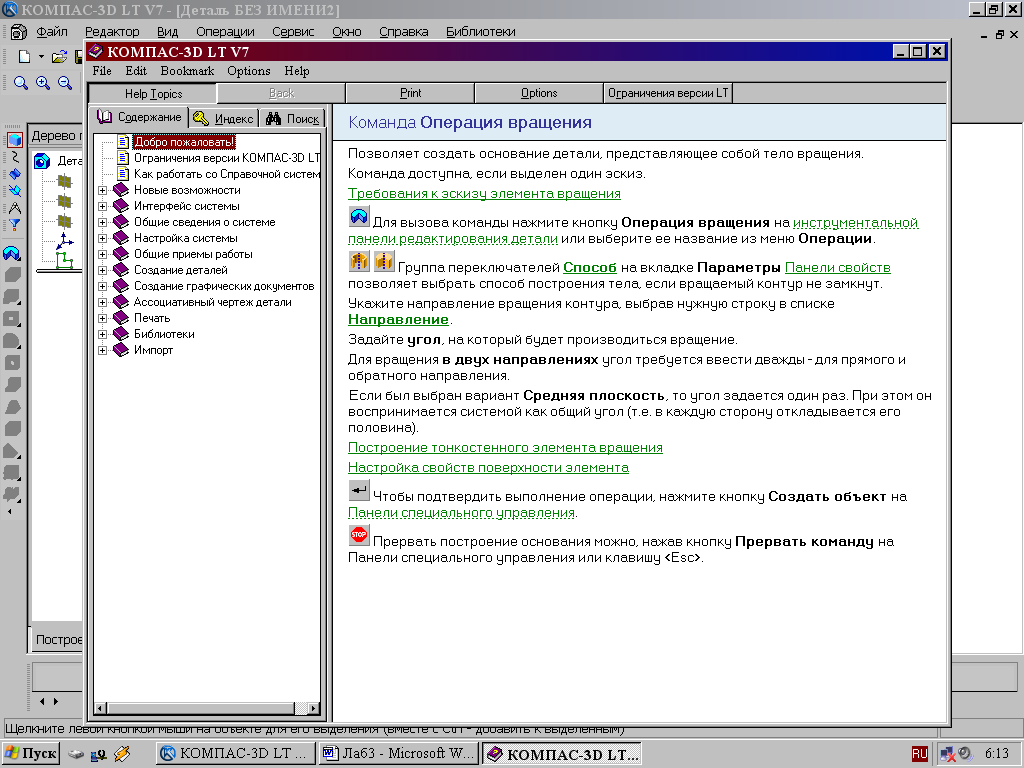Open the Добро пожаловать! help topic

pyautogui.click(x=184, y=142)
